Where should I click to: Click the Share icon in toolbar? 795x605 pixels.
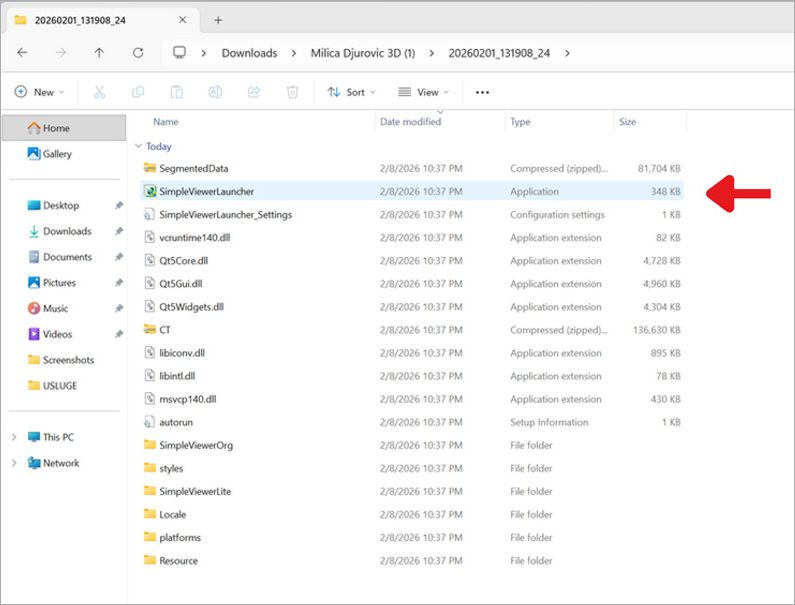point(254,92)
